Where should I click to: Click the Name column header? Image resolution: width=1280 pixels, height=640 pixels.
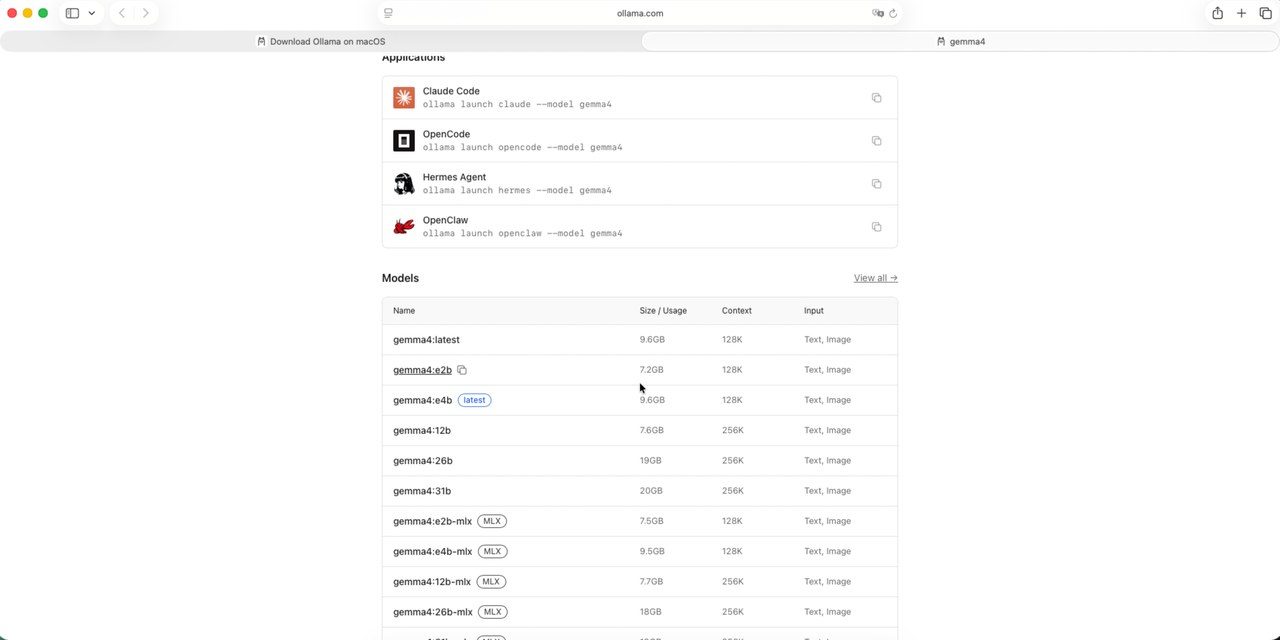pyautogui.click(x=404, y=311)
